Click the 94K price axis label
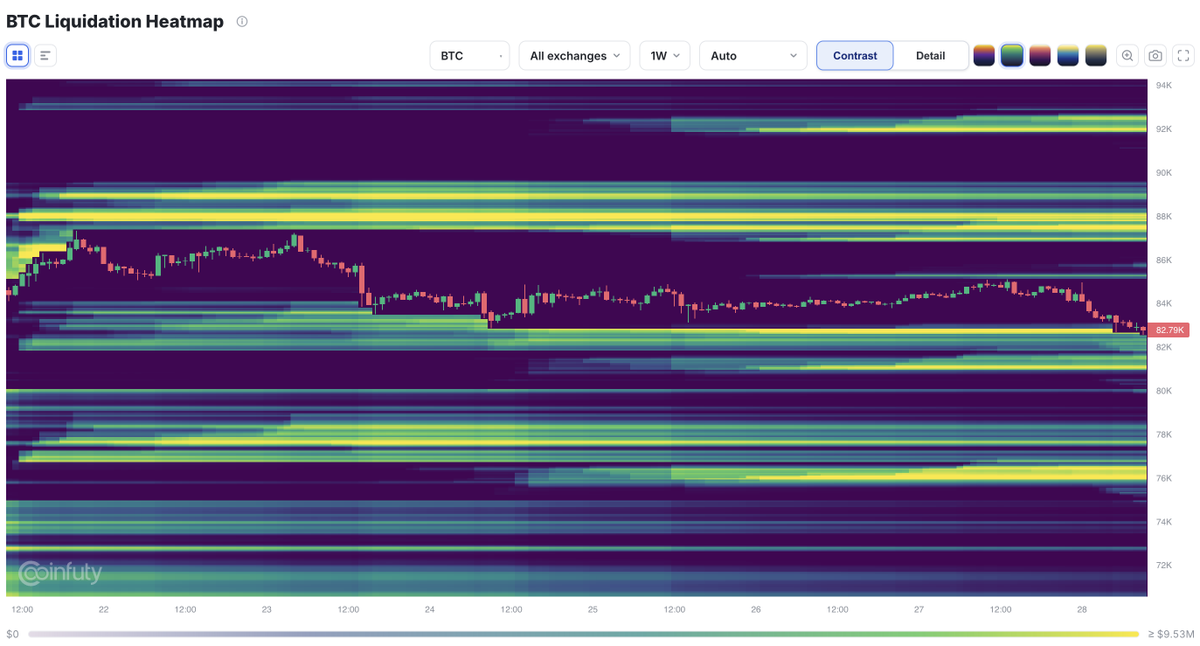This screenshot has width=1200, height=646. coord(1164,85)
